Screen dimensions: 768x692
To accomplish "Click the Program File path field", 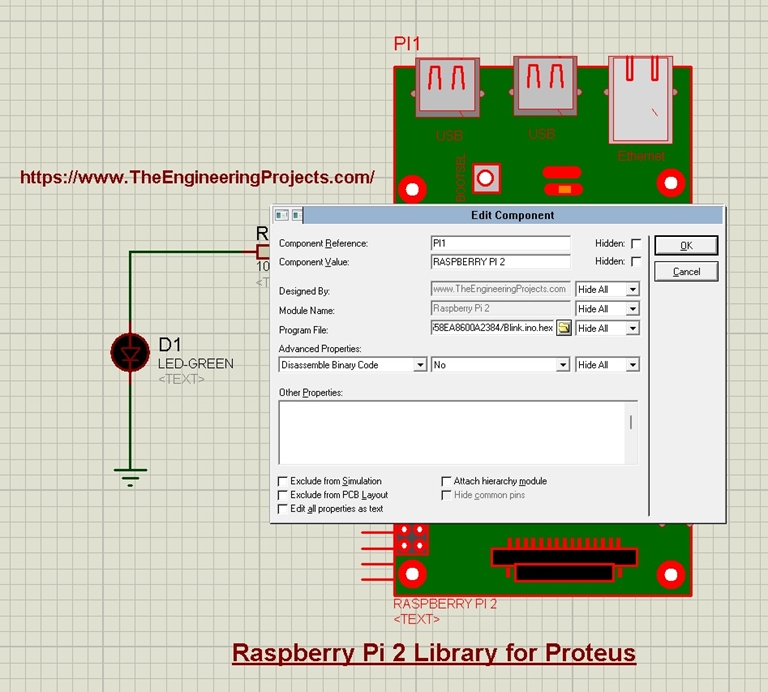I will coord(493,328).
